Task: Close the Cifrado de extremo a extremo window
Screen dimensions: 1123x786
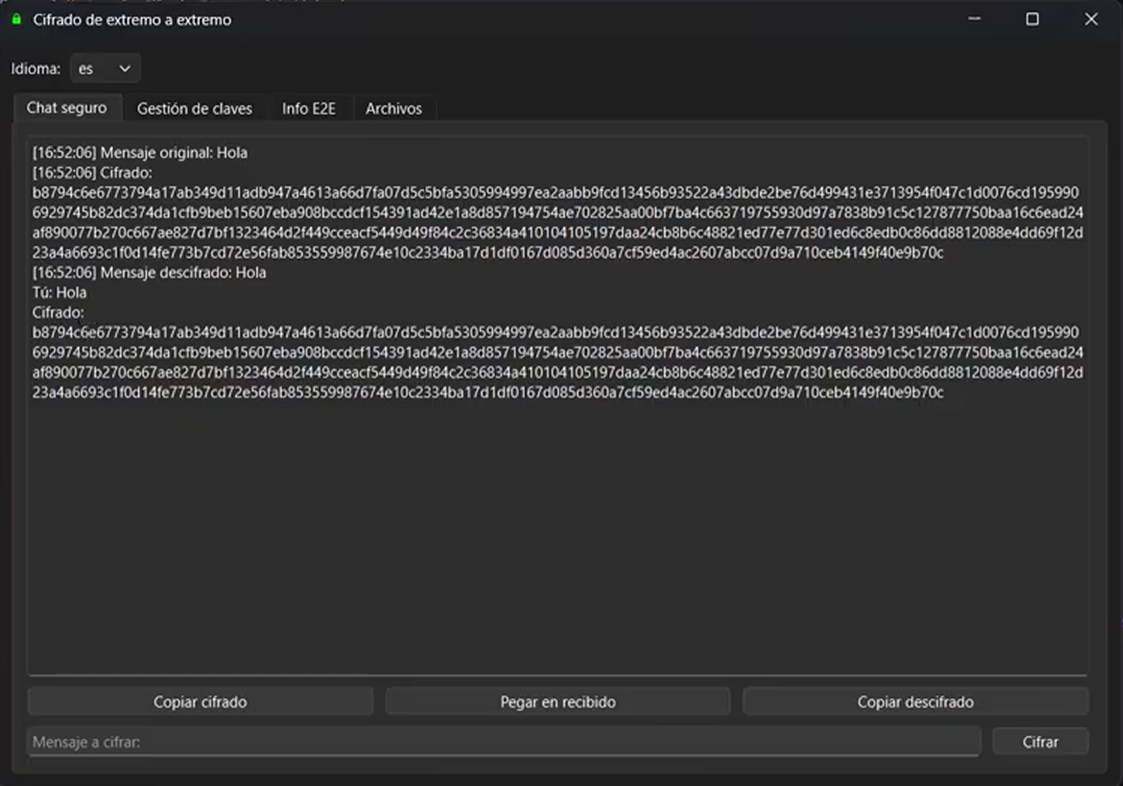Action: coord(1091,19)
